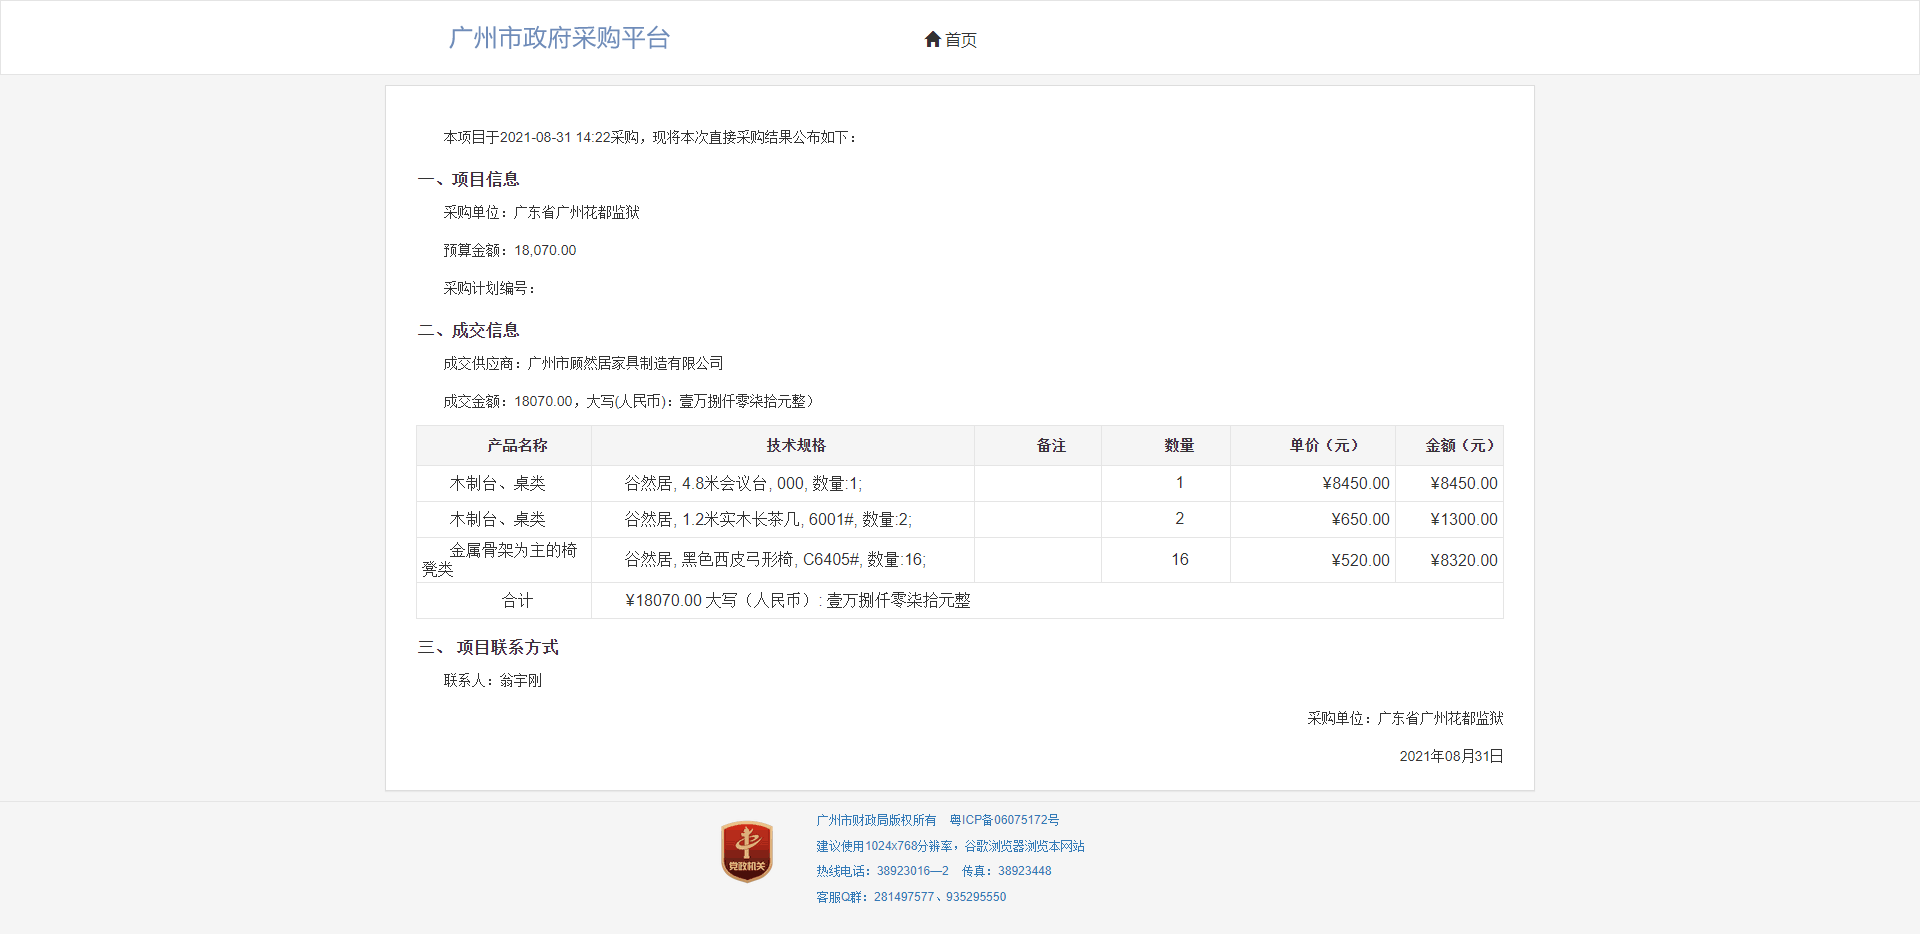Click the ¥18070.00 大写 total text
This screenshot has height=934, width=1920.
798,600
